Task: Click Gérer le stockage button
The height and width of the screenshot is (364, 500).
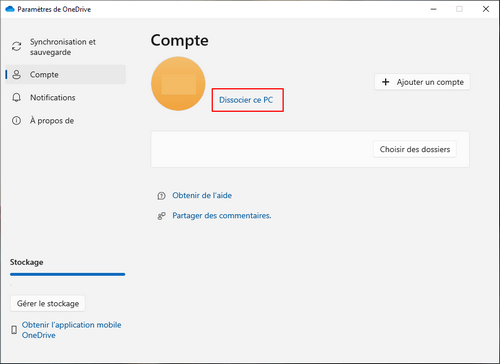Action: [48, 303]
